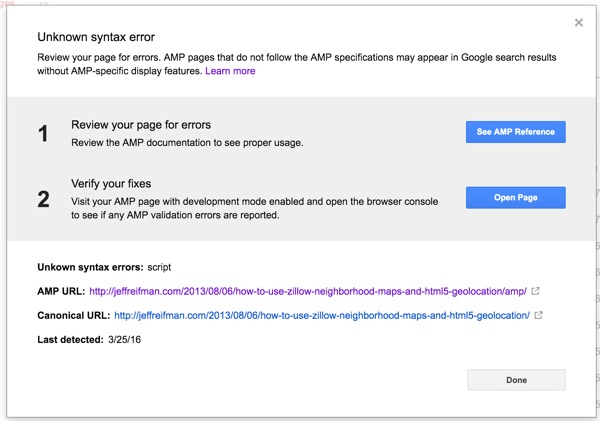
Task: Click the bold "Canonical URL:" label
Action: click(x=72, y=316)
